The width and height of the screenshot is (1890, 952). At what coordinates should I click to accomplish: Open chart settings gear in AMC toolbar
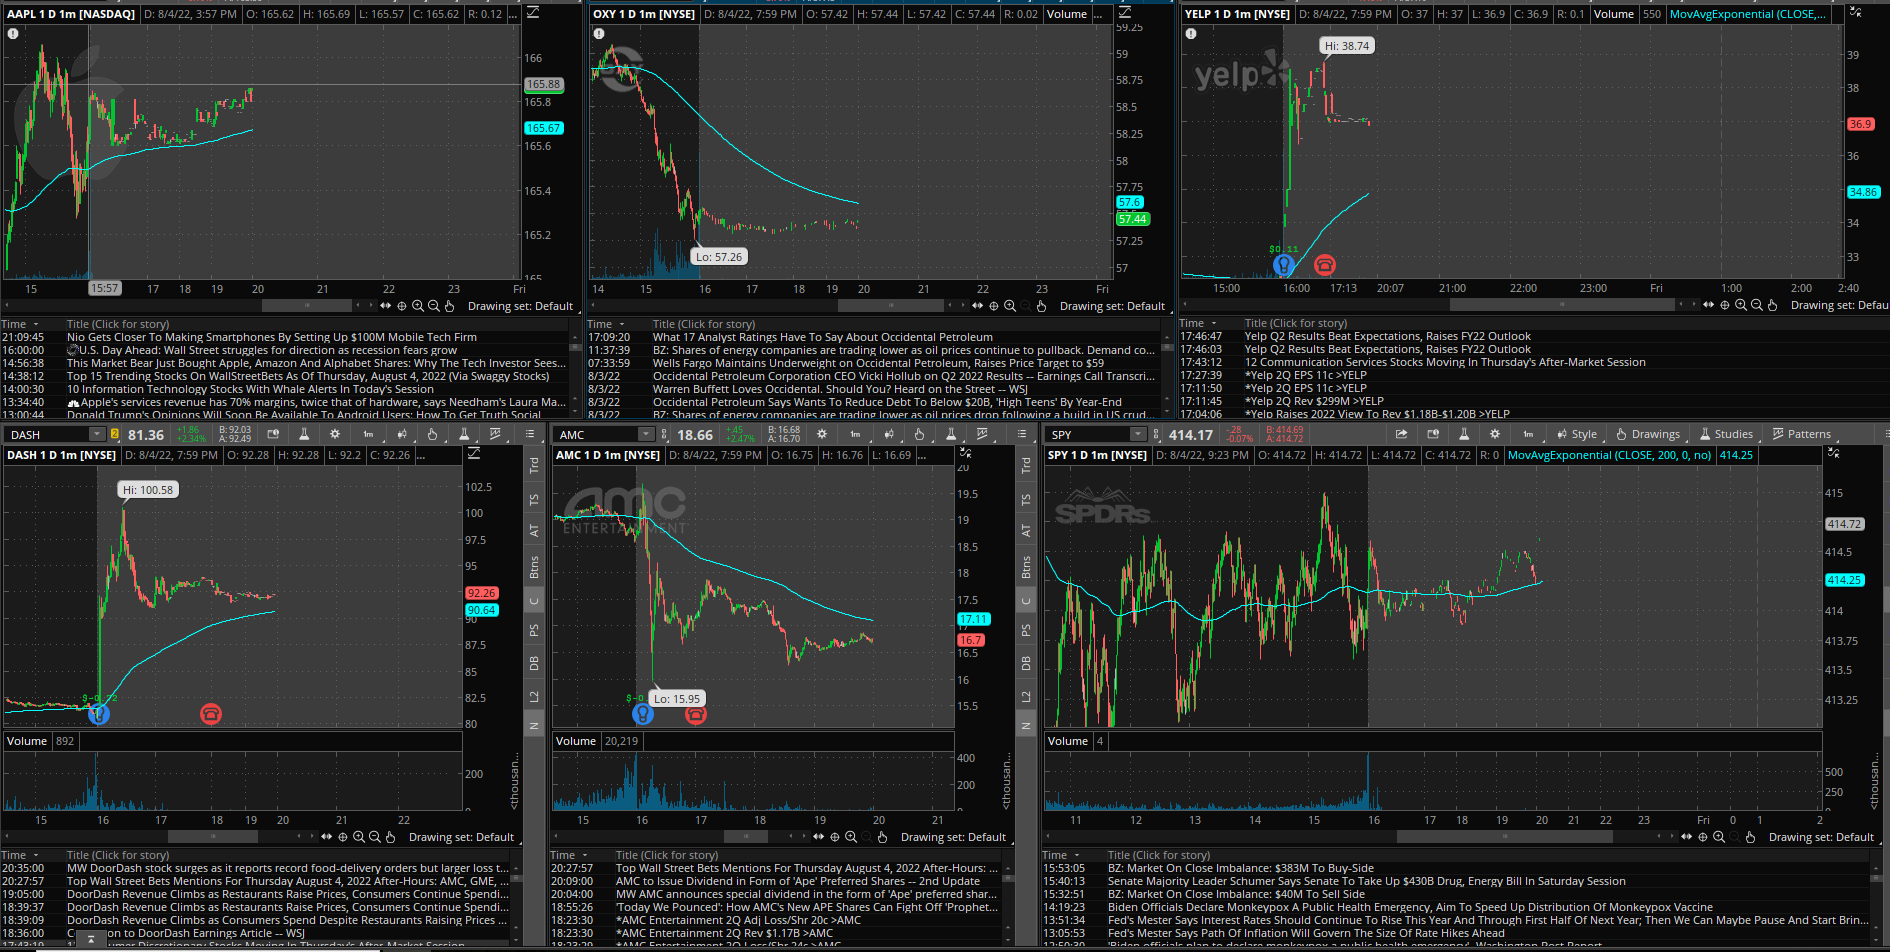point(822,434)
